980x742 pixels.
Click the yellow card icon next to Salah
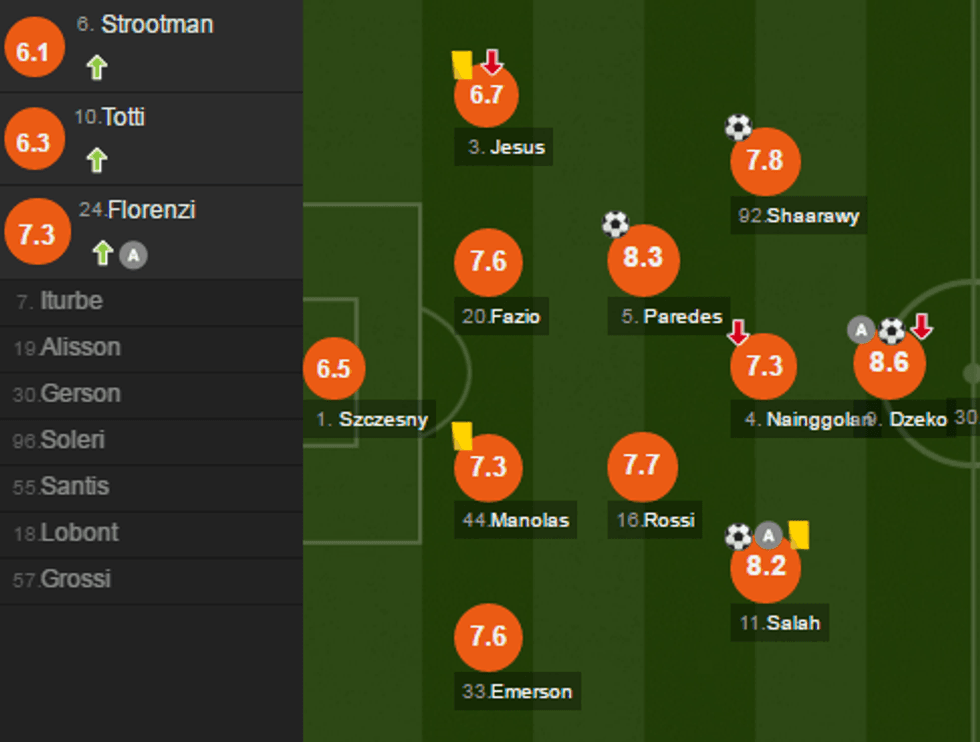798,534
